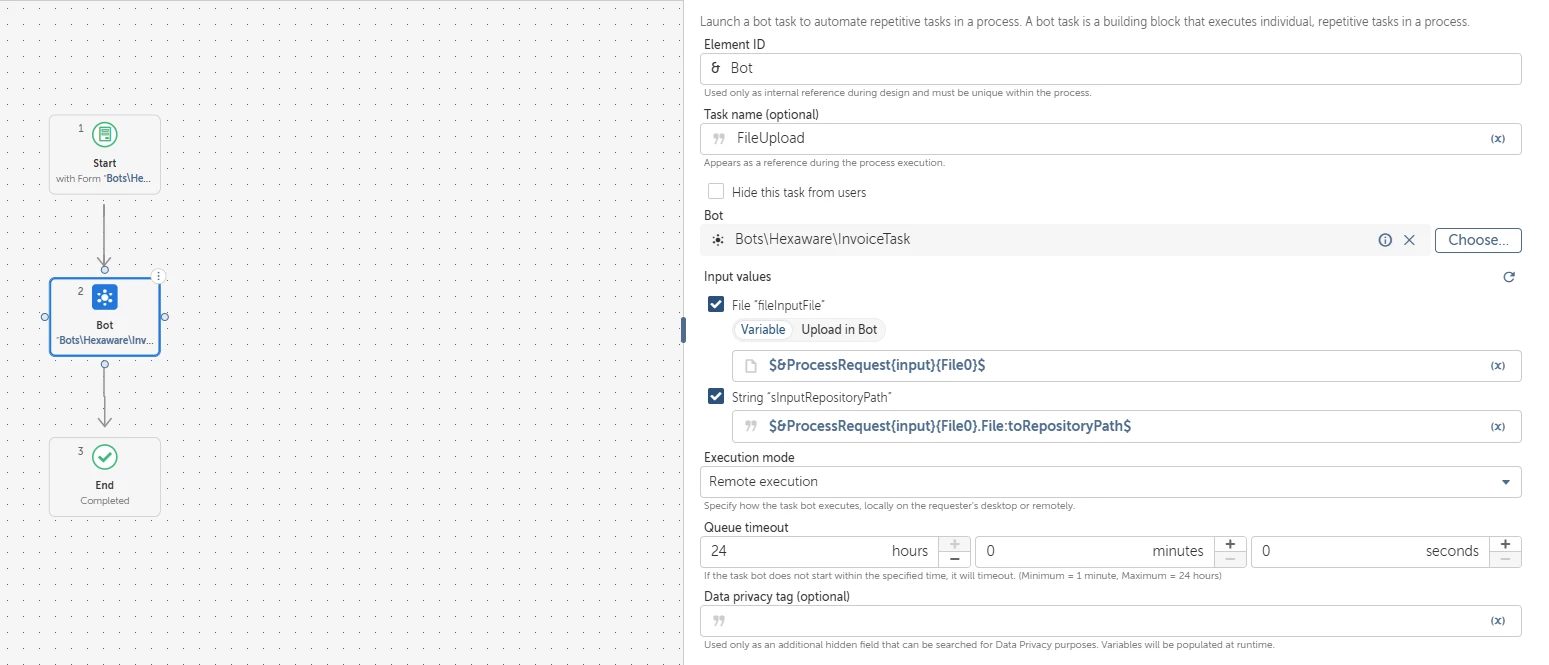
Task: Uncheck String sInputRepositoryPath checkbox
Action: (716, 397)
